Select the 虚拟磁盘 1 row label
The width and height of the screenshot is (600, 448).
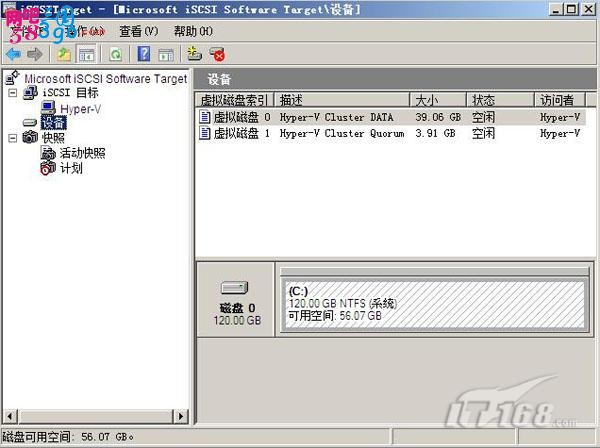[x=242, y=133]
